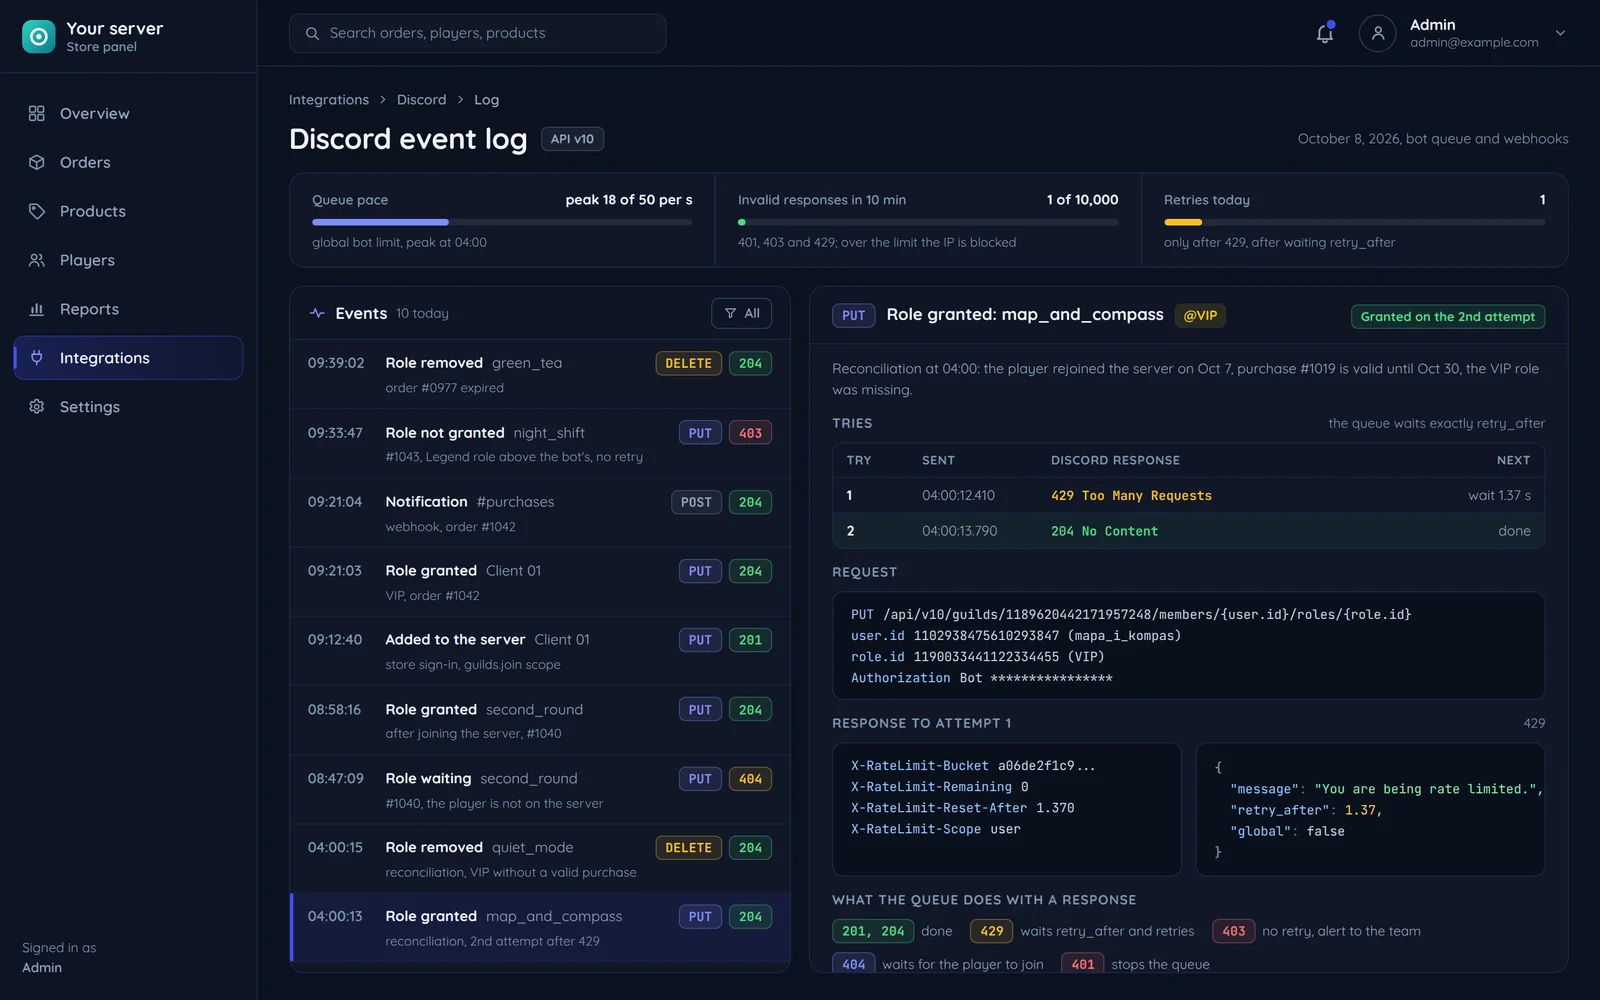1600x1000 pixels.
Task: Click the API v10 badge
Action: (x=572, y=139)
